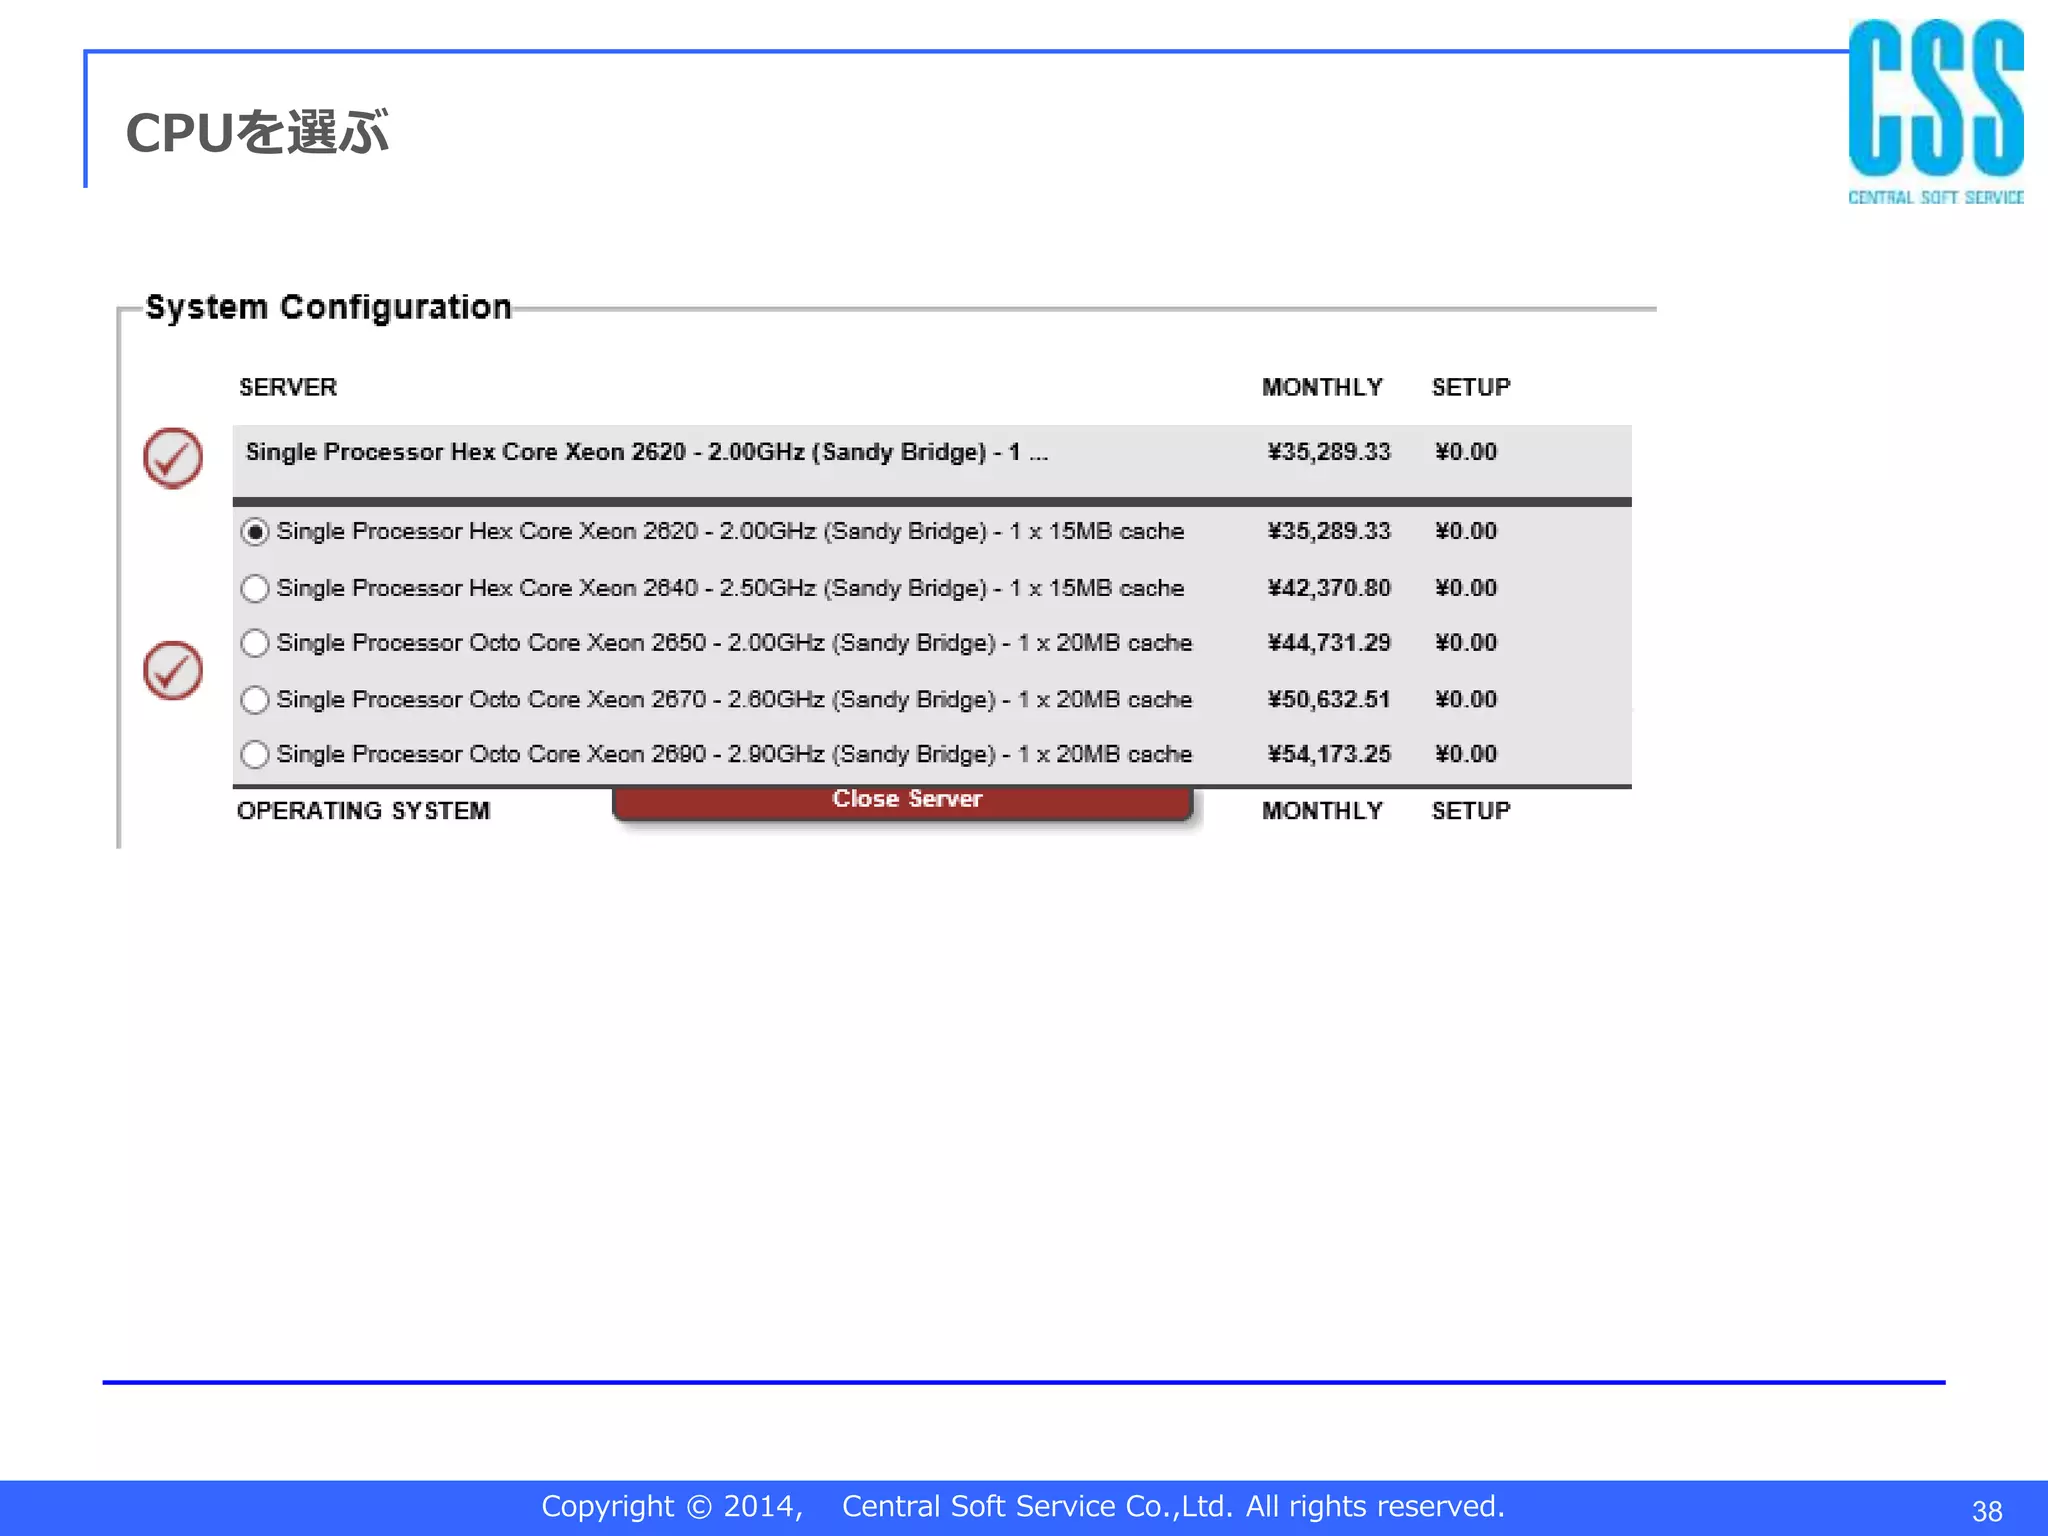This screenshot has width=2048, height=1536.
Task: Select the Xeon 2620 2.00GHz radio button
Action: [x=255, y=532]
